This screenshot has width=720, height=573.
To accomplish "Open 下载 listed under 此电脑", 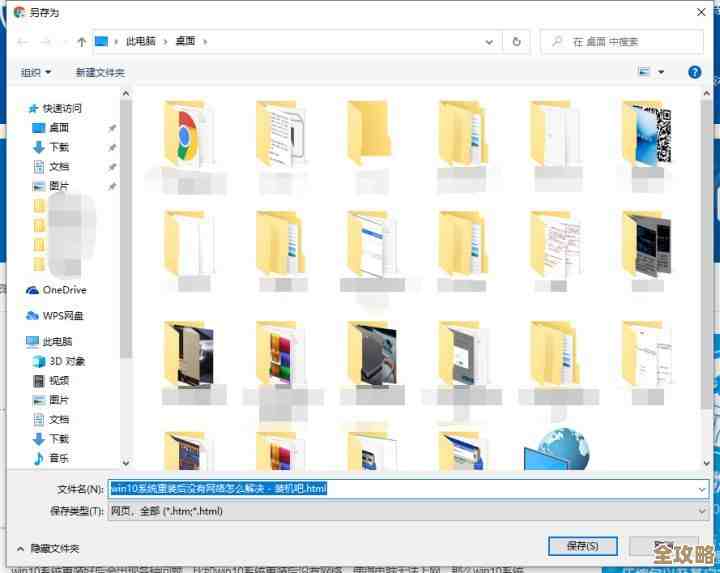I will pyautogui.click(x=59, y=438).
